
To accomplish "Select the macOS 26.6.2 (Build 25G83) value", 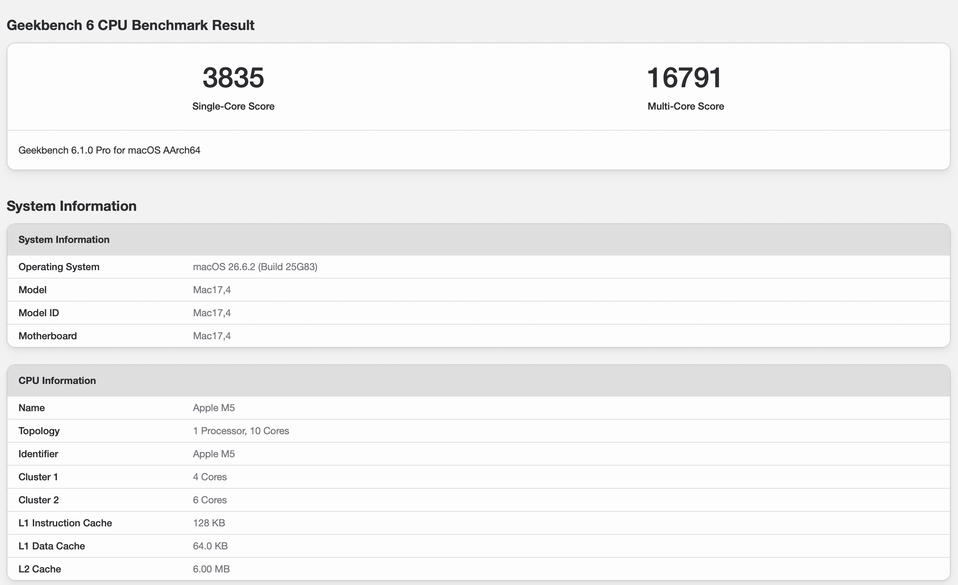I will 255,267.
